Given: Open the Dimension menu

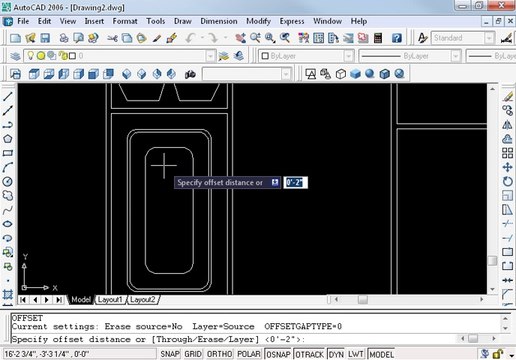Looking at the screenshot, I should 219,21.
